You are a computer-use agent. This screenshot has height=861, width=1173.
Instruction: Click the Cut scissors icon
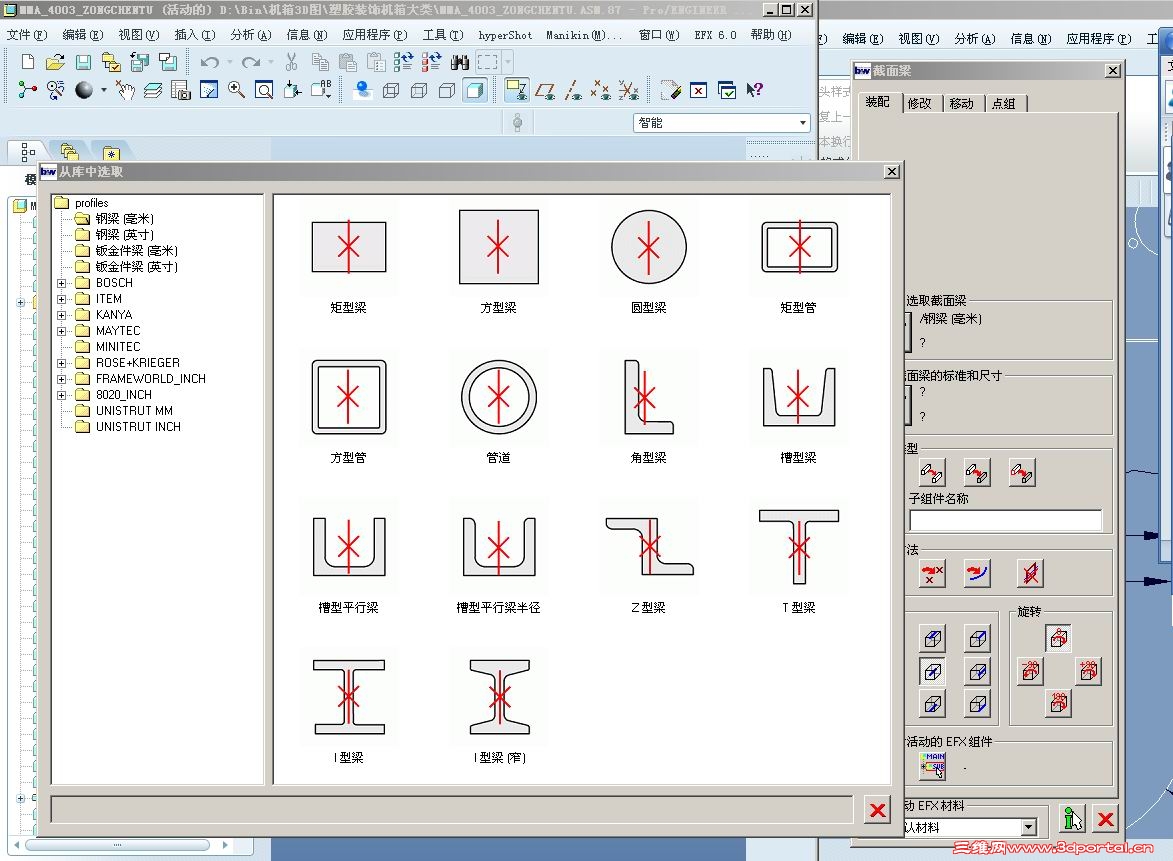[x=292, y=62]
